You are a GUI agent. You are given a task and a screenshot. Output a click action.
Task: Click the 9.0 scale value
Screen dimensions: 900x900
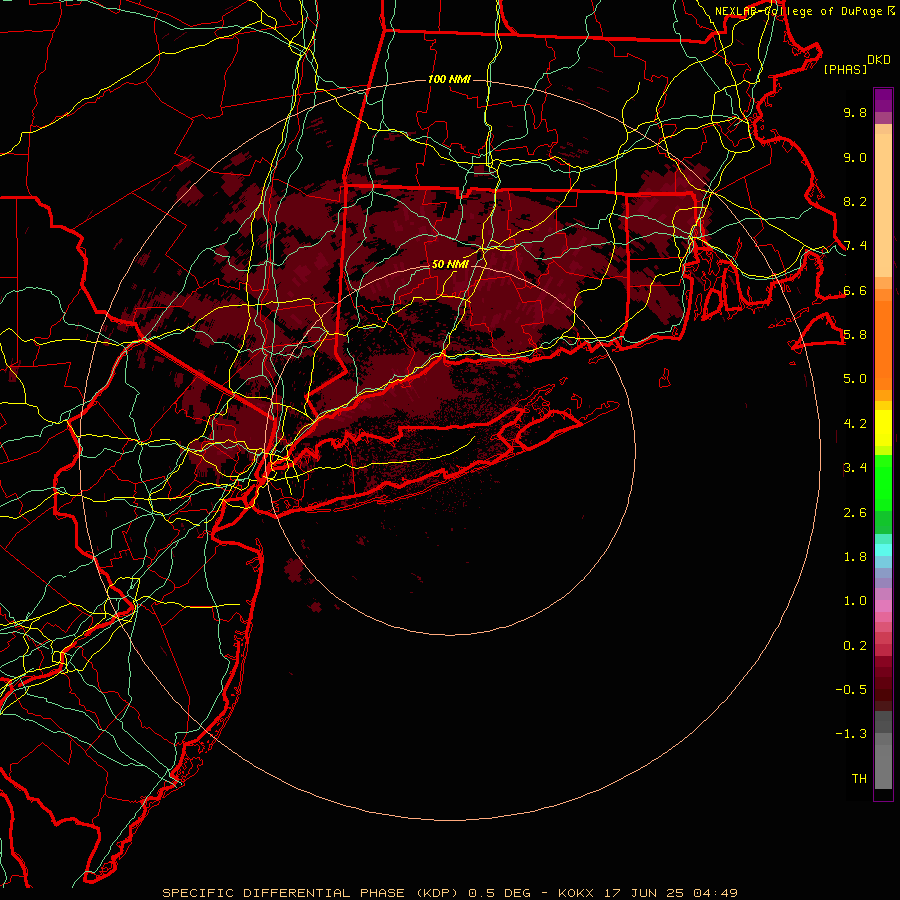pos(855,157)
